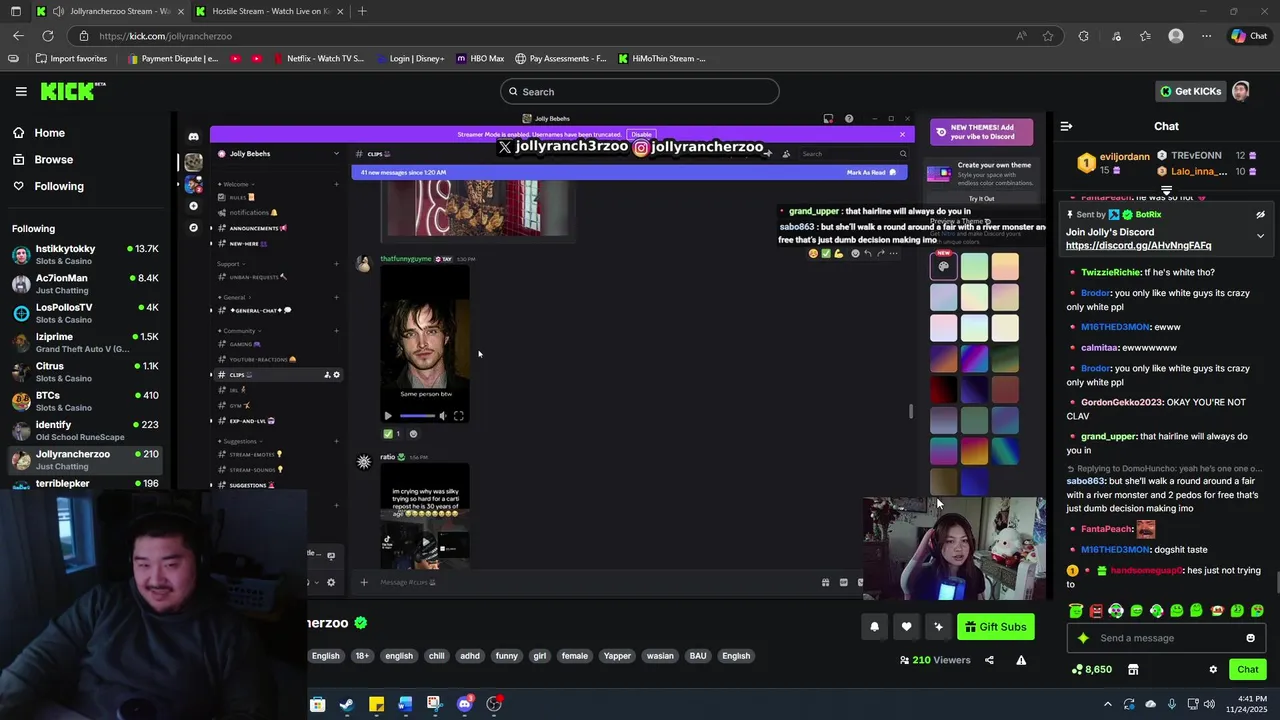Screen dimensions: 1280x720
Task: Go back in browser
Action: point(18,36)
